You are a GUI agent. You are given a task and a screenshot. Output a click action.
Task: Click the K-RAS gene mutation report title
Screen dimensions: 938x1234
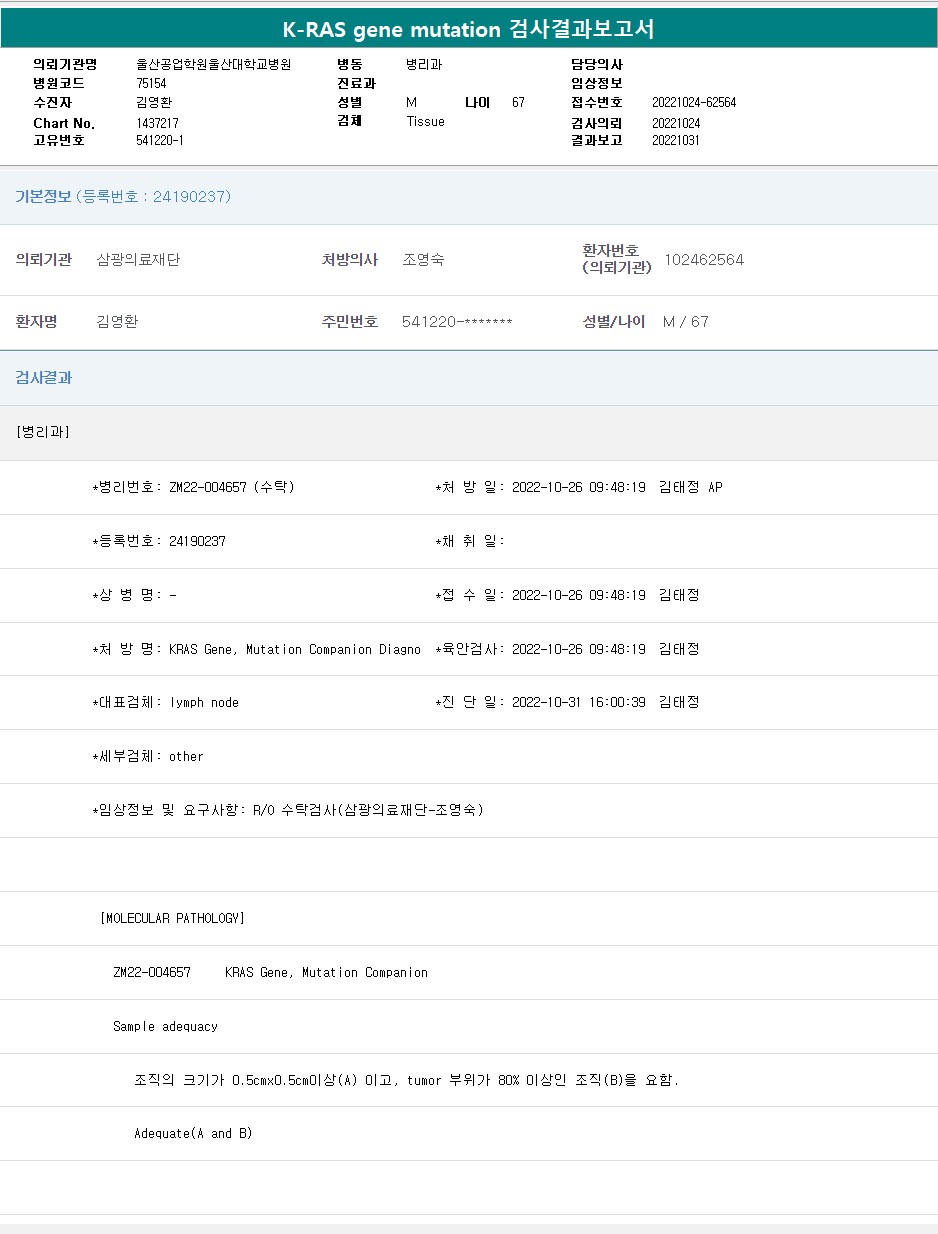tap(468, 29)
